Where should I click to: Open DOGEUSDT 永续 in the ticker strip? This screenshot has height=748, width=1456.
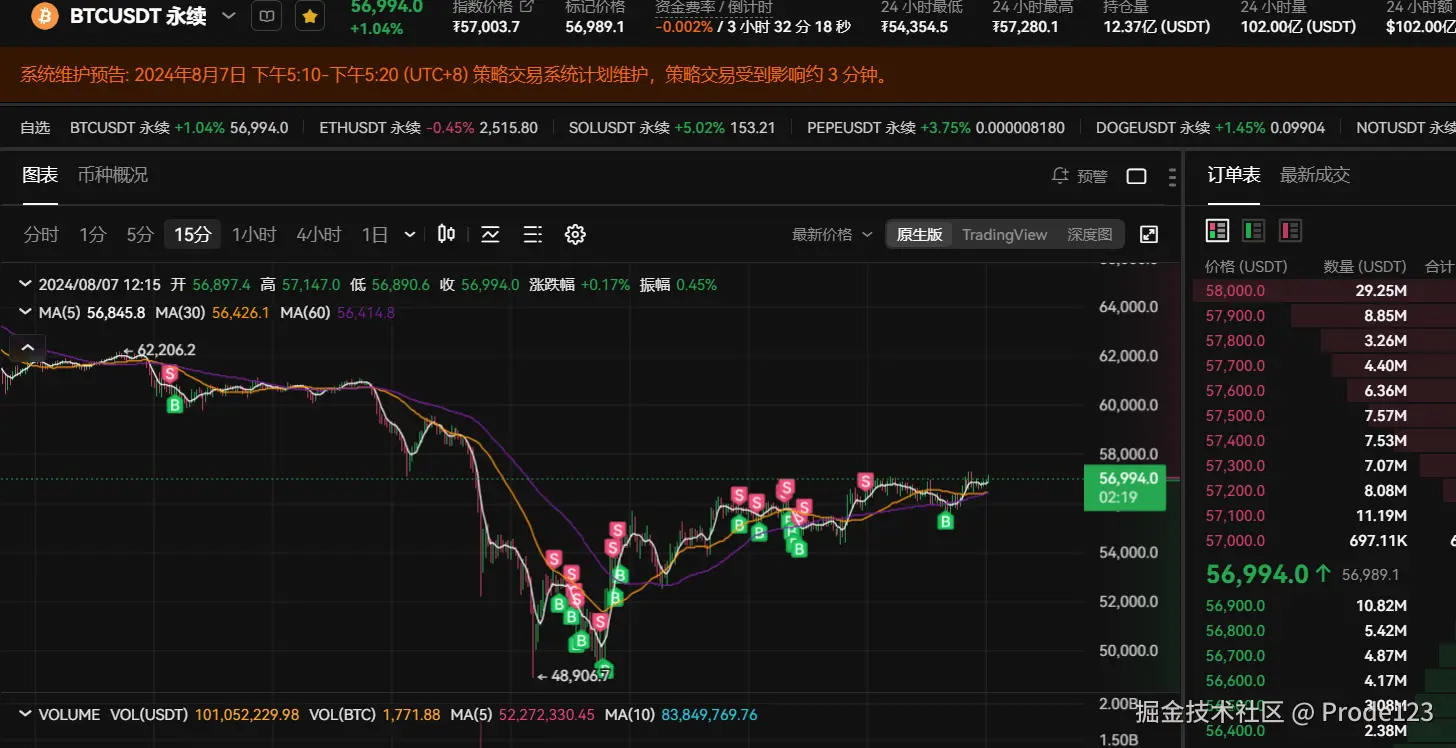point(1210,127)
